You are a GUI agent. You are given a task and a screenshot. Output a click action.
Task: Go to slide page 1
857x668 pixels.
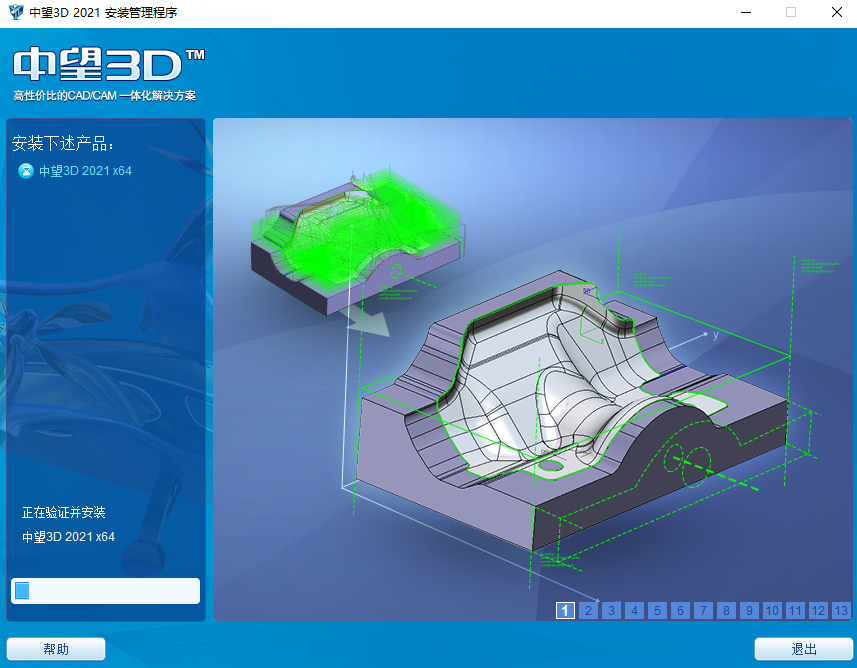[x=565, y=611]
